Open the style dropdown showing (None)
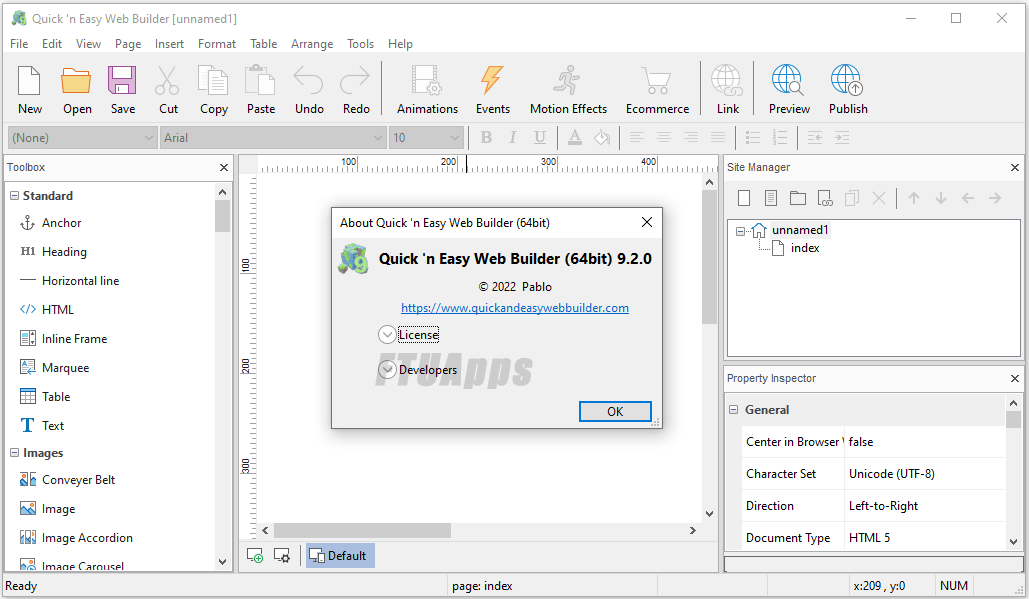This screenshot has width=1029, height=599. click(x=82, y=138)
